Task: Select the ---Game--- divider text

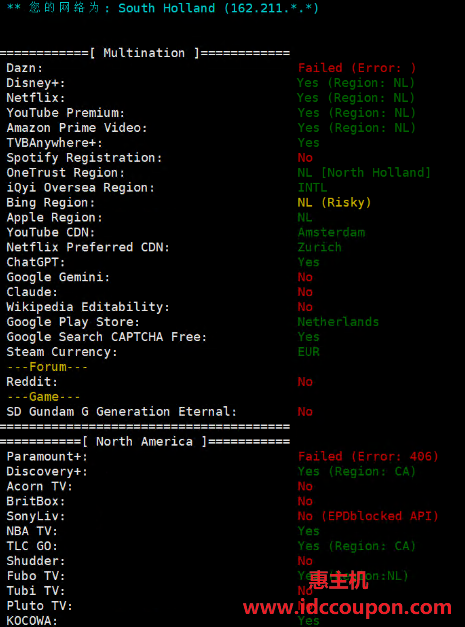Action: [44, 397]
